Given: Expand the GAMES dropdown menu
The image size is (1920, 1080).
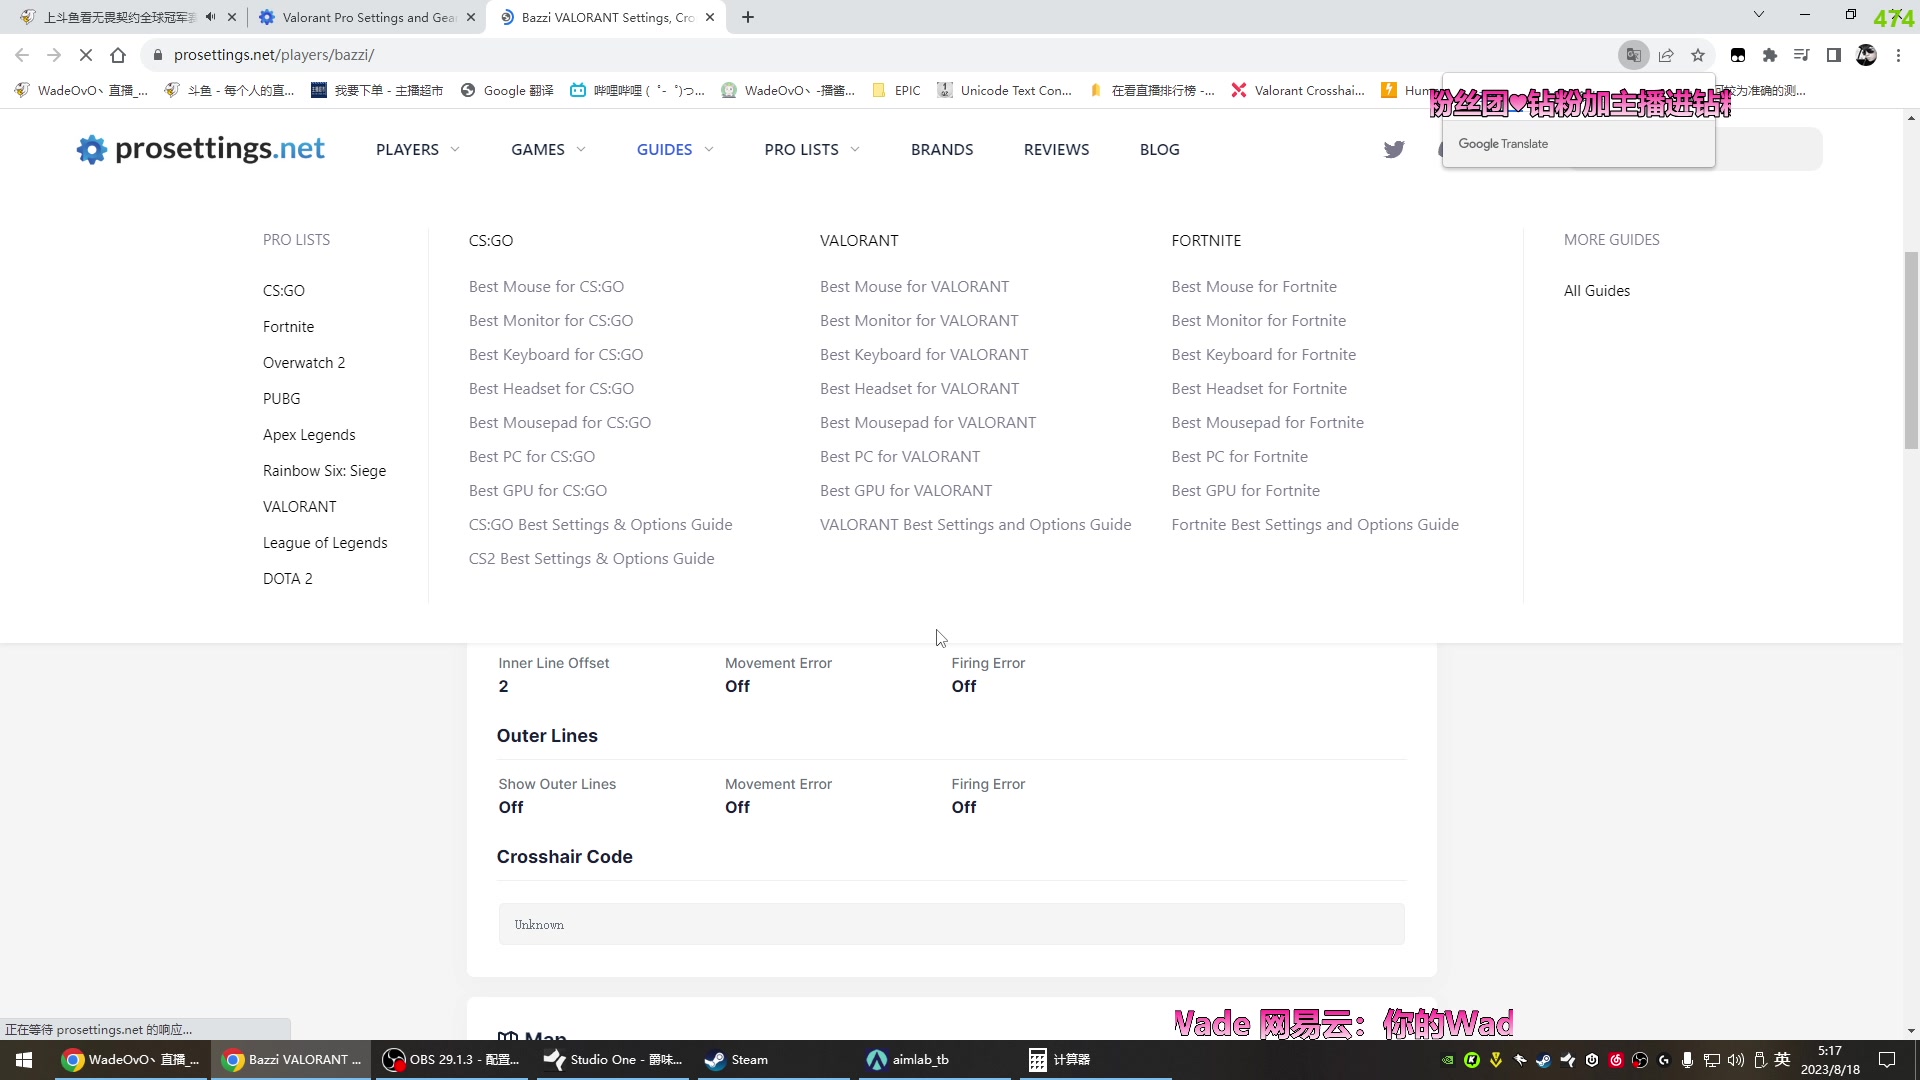Looking at the screenshot, I should pyautogui.click(x=548, y=150).
